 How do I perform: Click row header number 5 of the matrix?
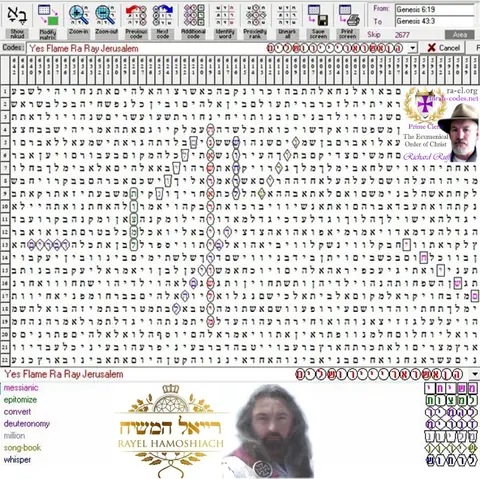[x=5, y=143]
